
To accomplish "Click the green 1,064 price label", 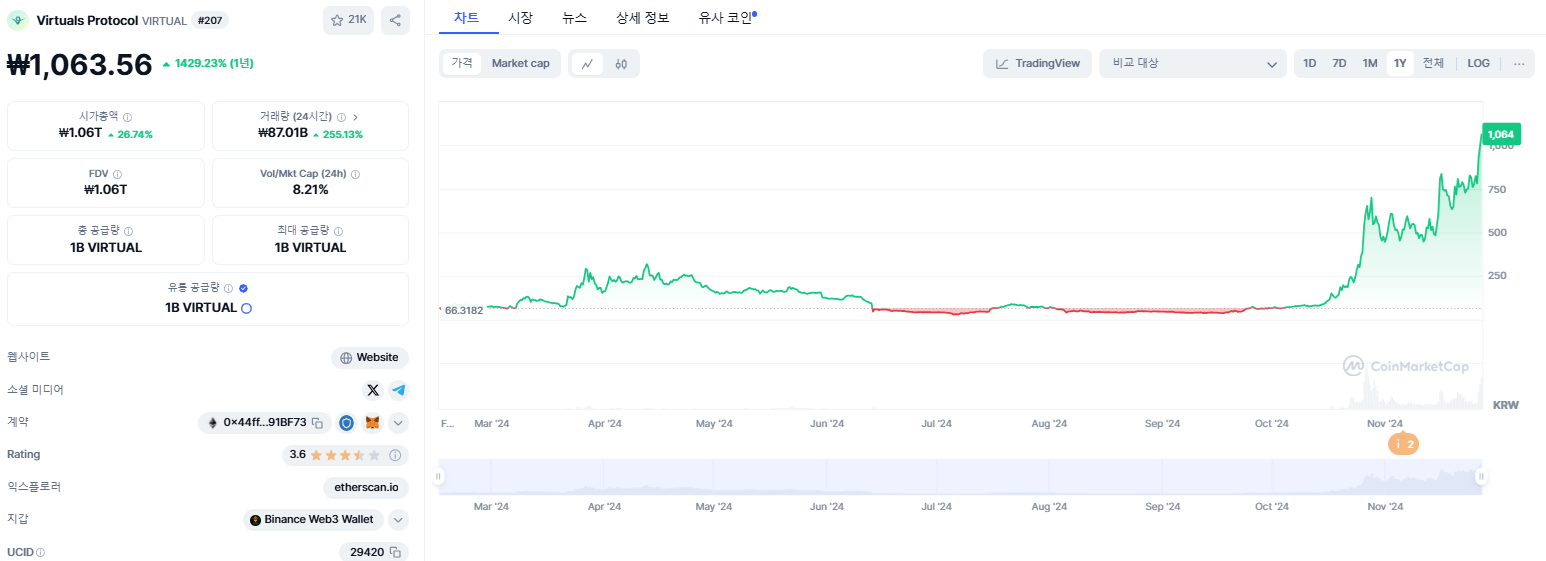I will coord(1501,134).
